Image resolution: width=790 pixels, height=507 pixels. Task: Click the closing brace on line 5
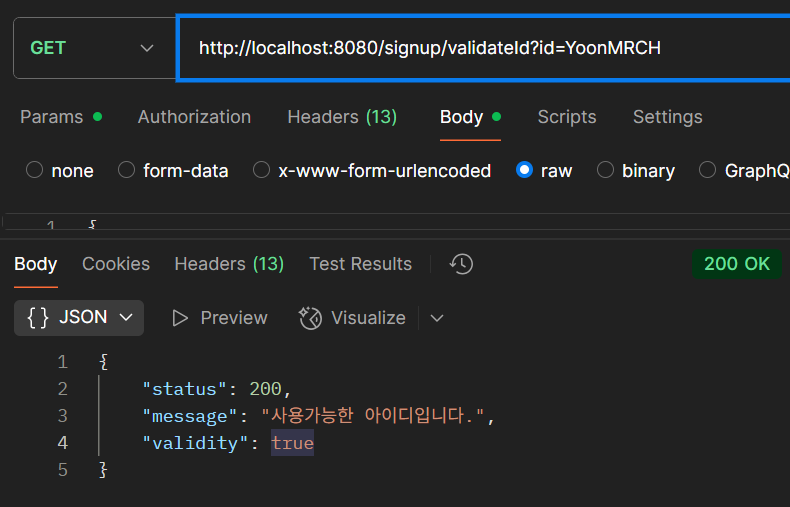(103, 470)
